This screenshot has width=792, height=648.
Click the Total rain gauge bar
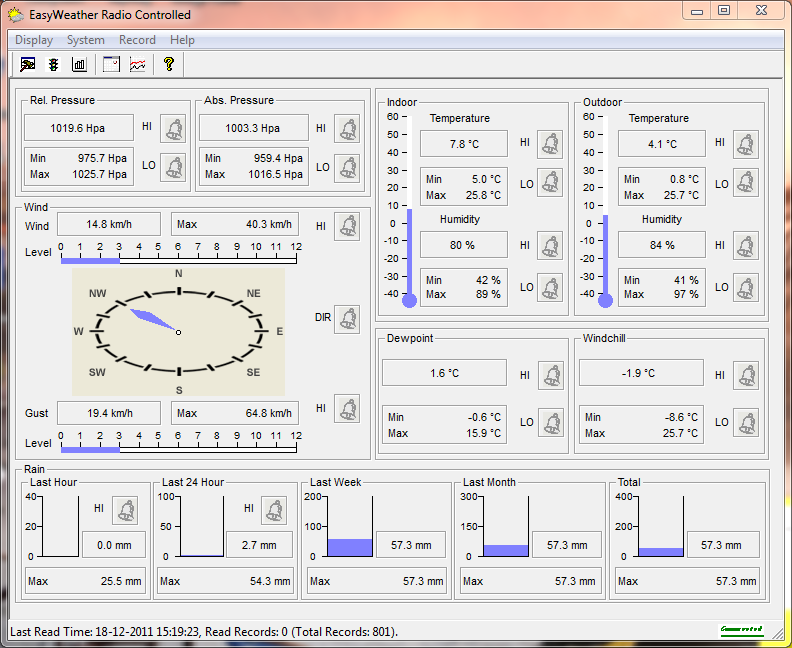(x=661, y=526)
